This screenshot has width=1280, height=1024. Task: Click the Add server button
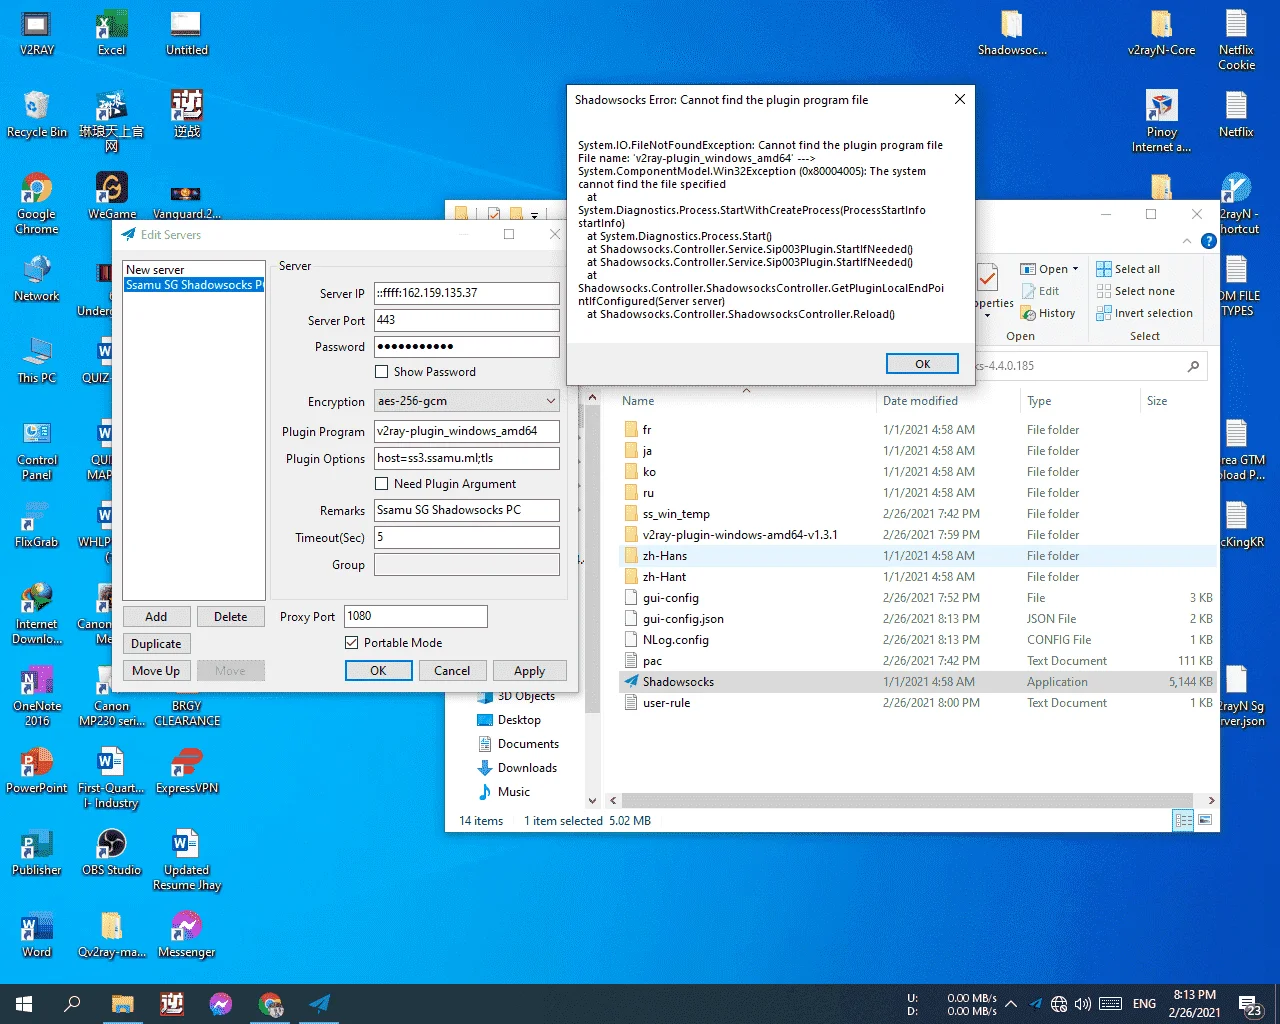coord(156,617)
